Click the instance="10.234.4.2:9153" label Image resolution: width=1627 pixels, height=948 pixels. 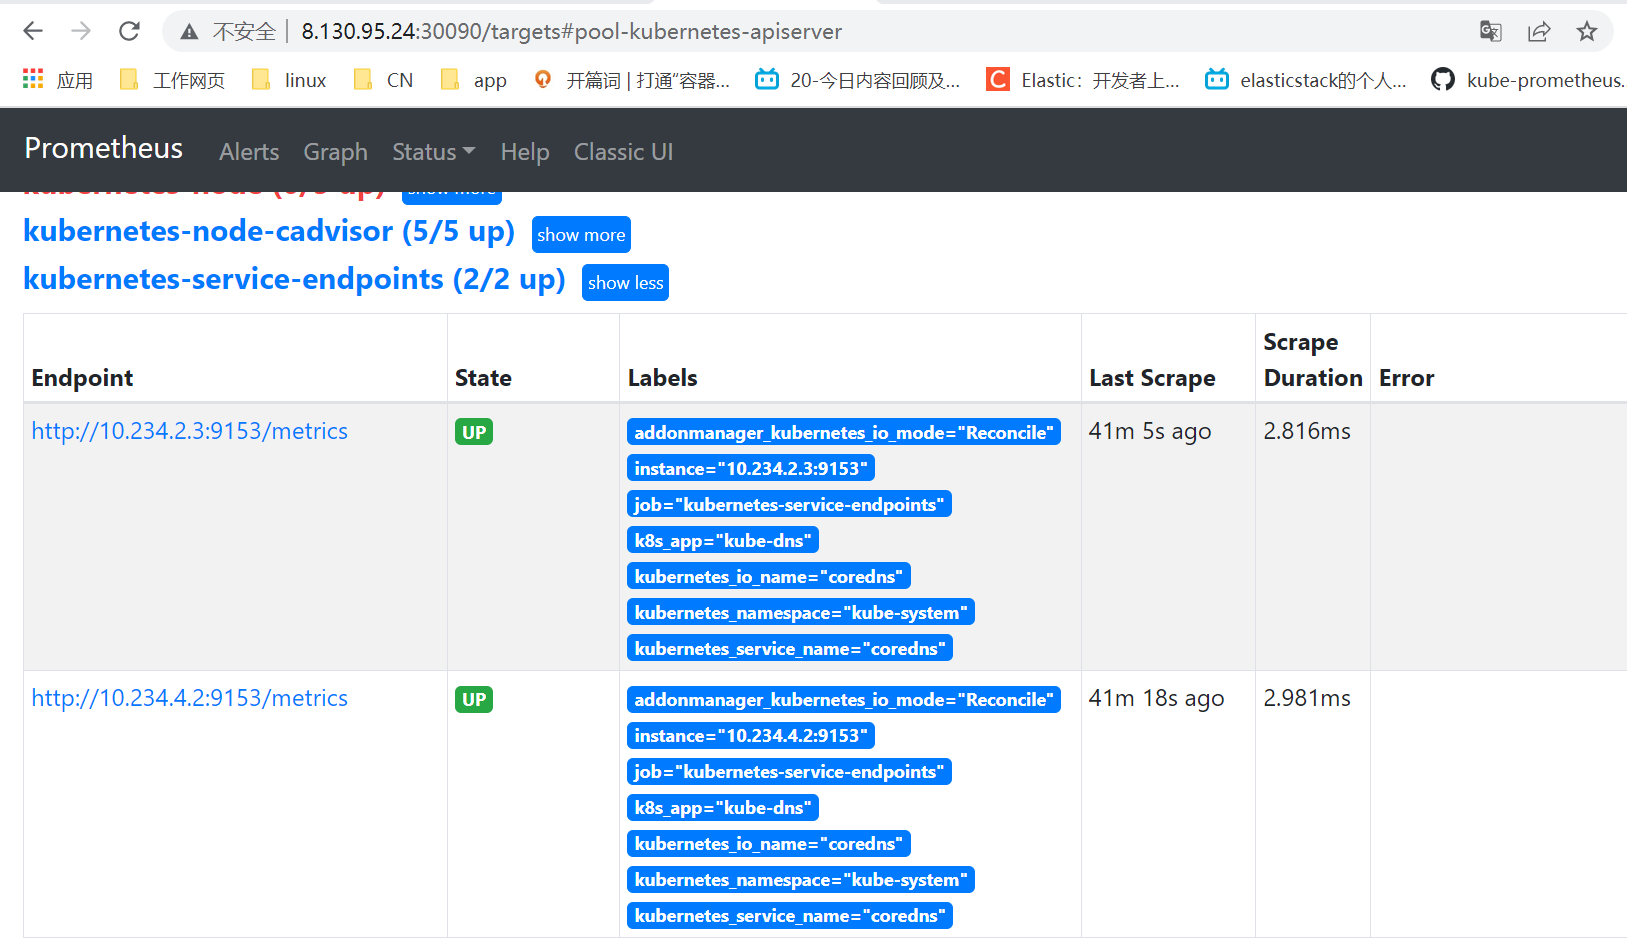point(751,735)
